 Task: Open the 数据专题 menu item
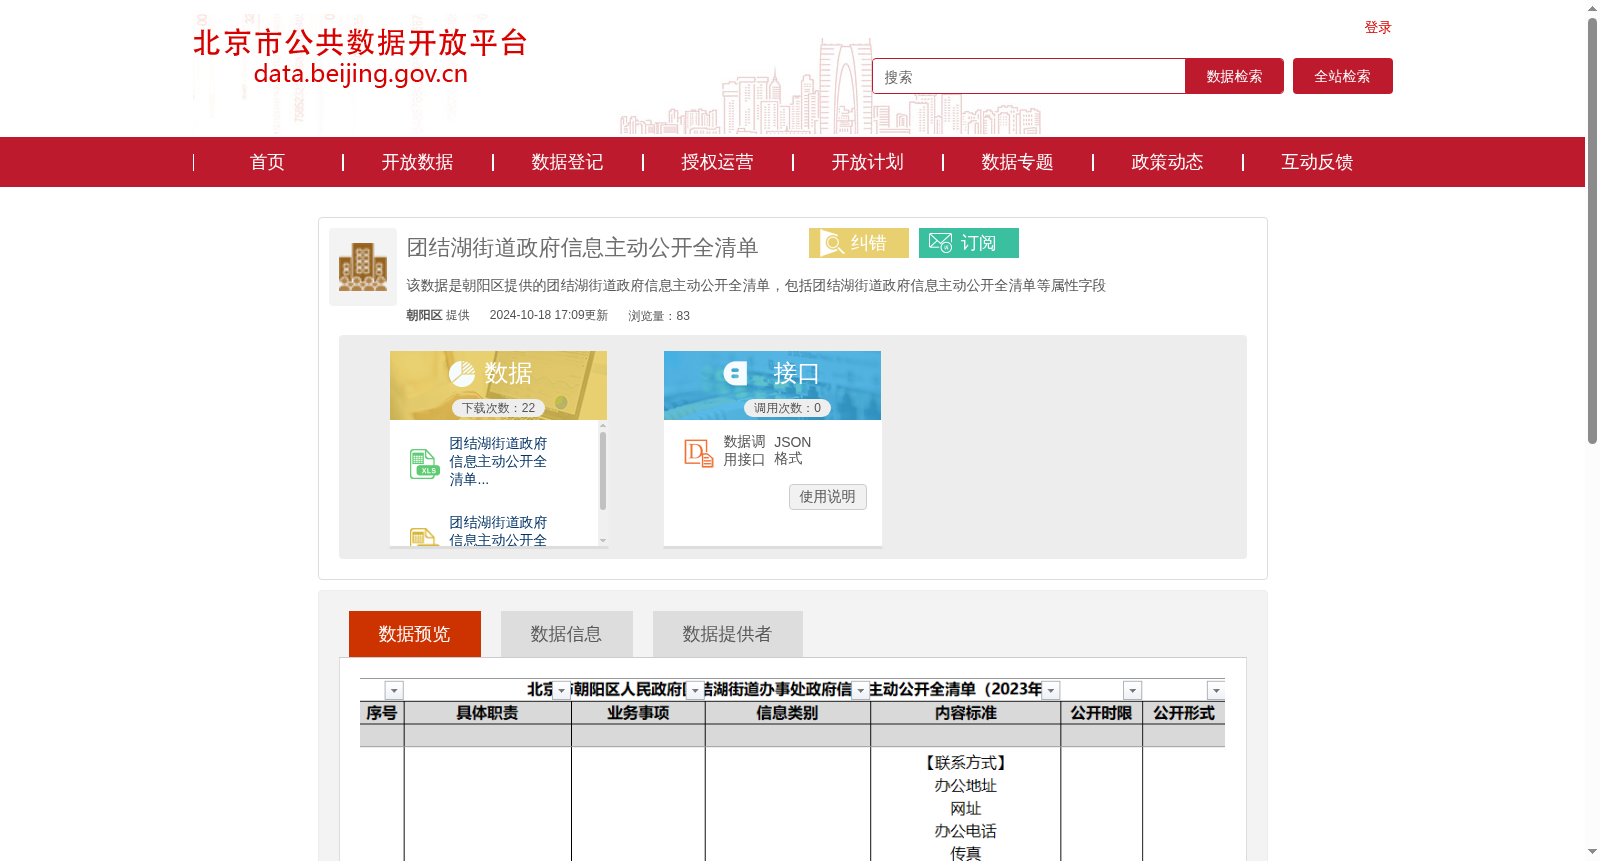click(x=1017, y=162)
